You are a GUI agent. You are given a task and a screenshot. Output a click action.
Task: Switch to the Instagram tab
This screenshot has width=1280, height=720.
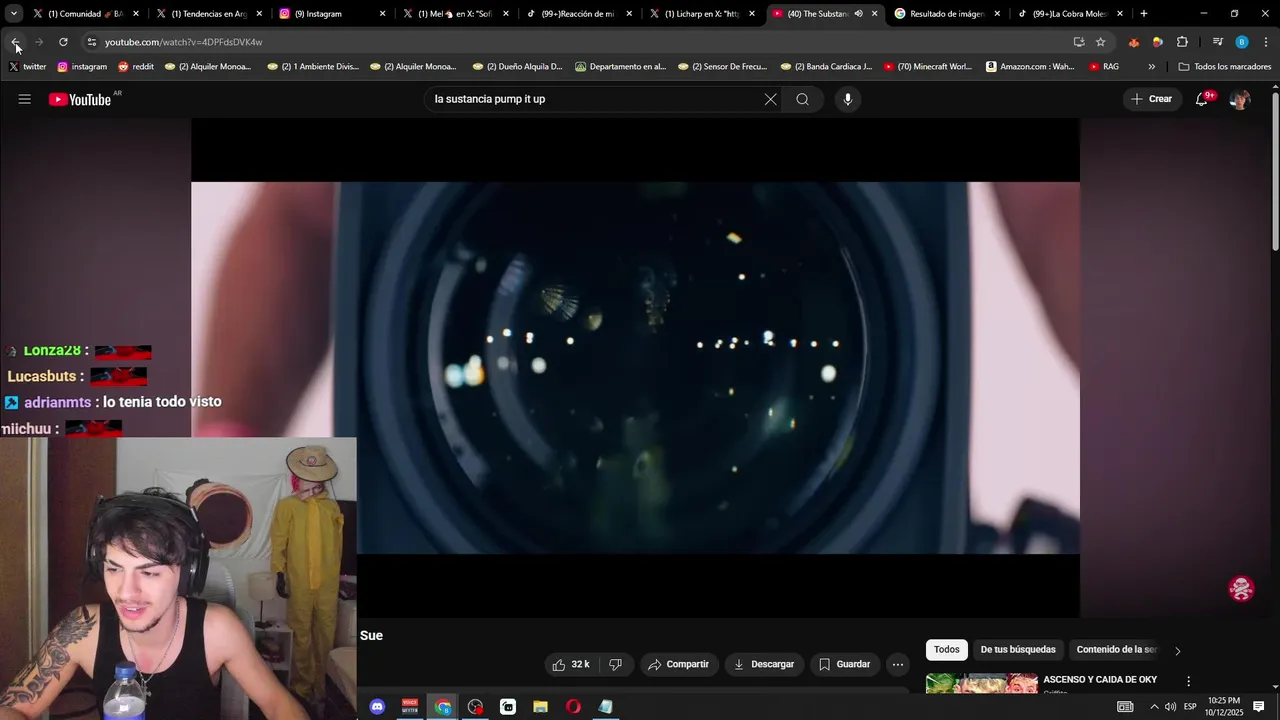[332, 14]
